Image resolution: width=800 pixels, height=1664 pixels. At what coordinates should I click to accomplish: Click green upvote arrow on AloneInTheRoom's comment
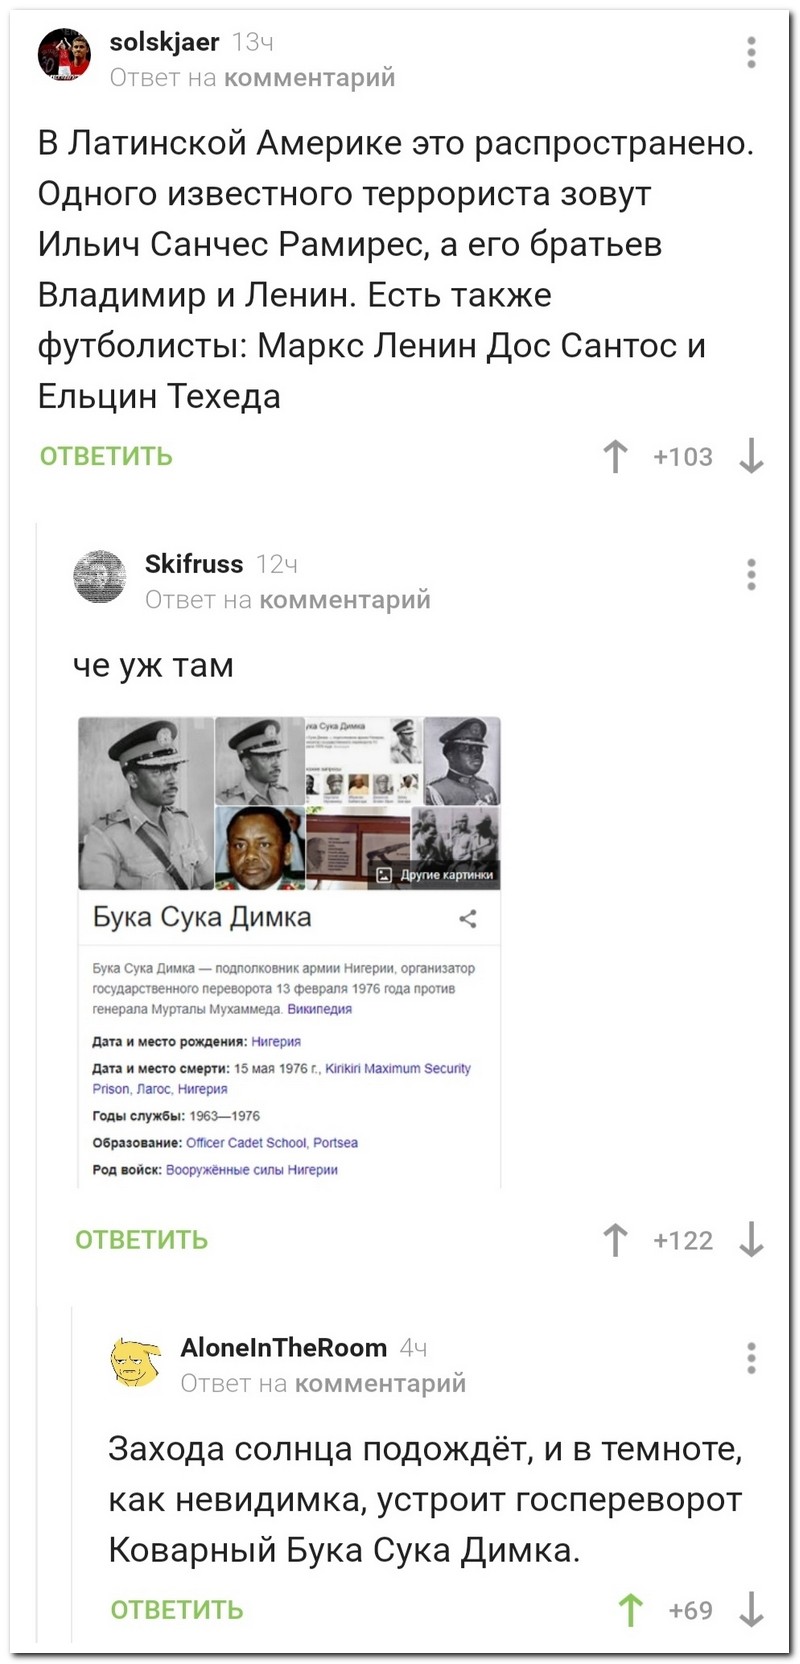coord(630,1610)
